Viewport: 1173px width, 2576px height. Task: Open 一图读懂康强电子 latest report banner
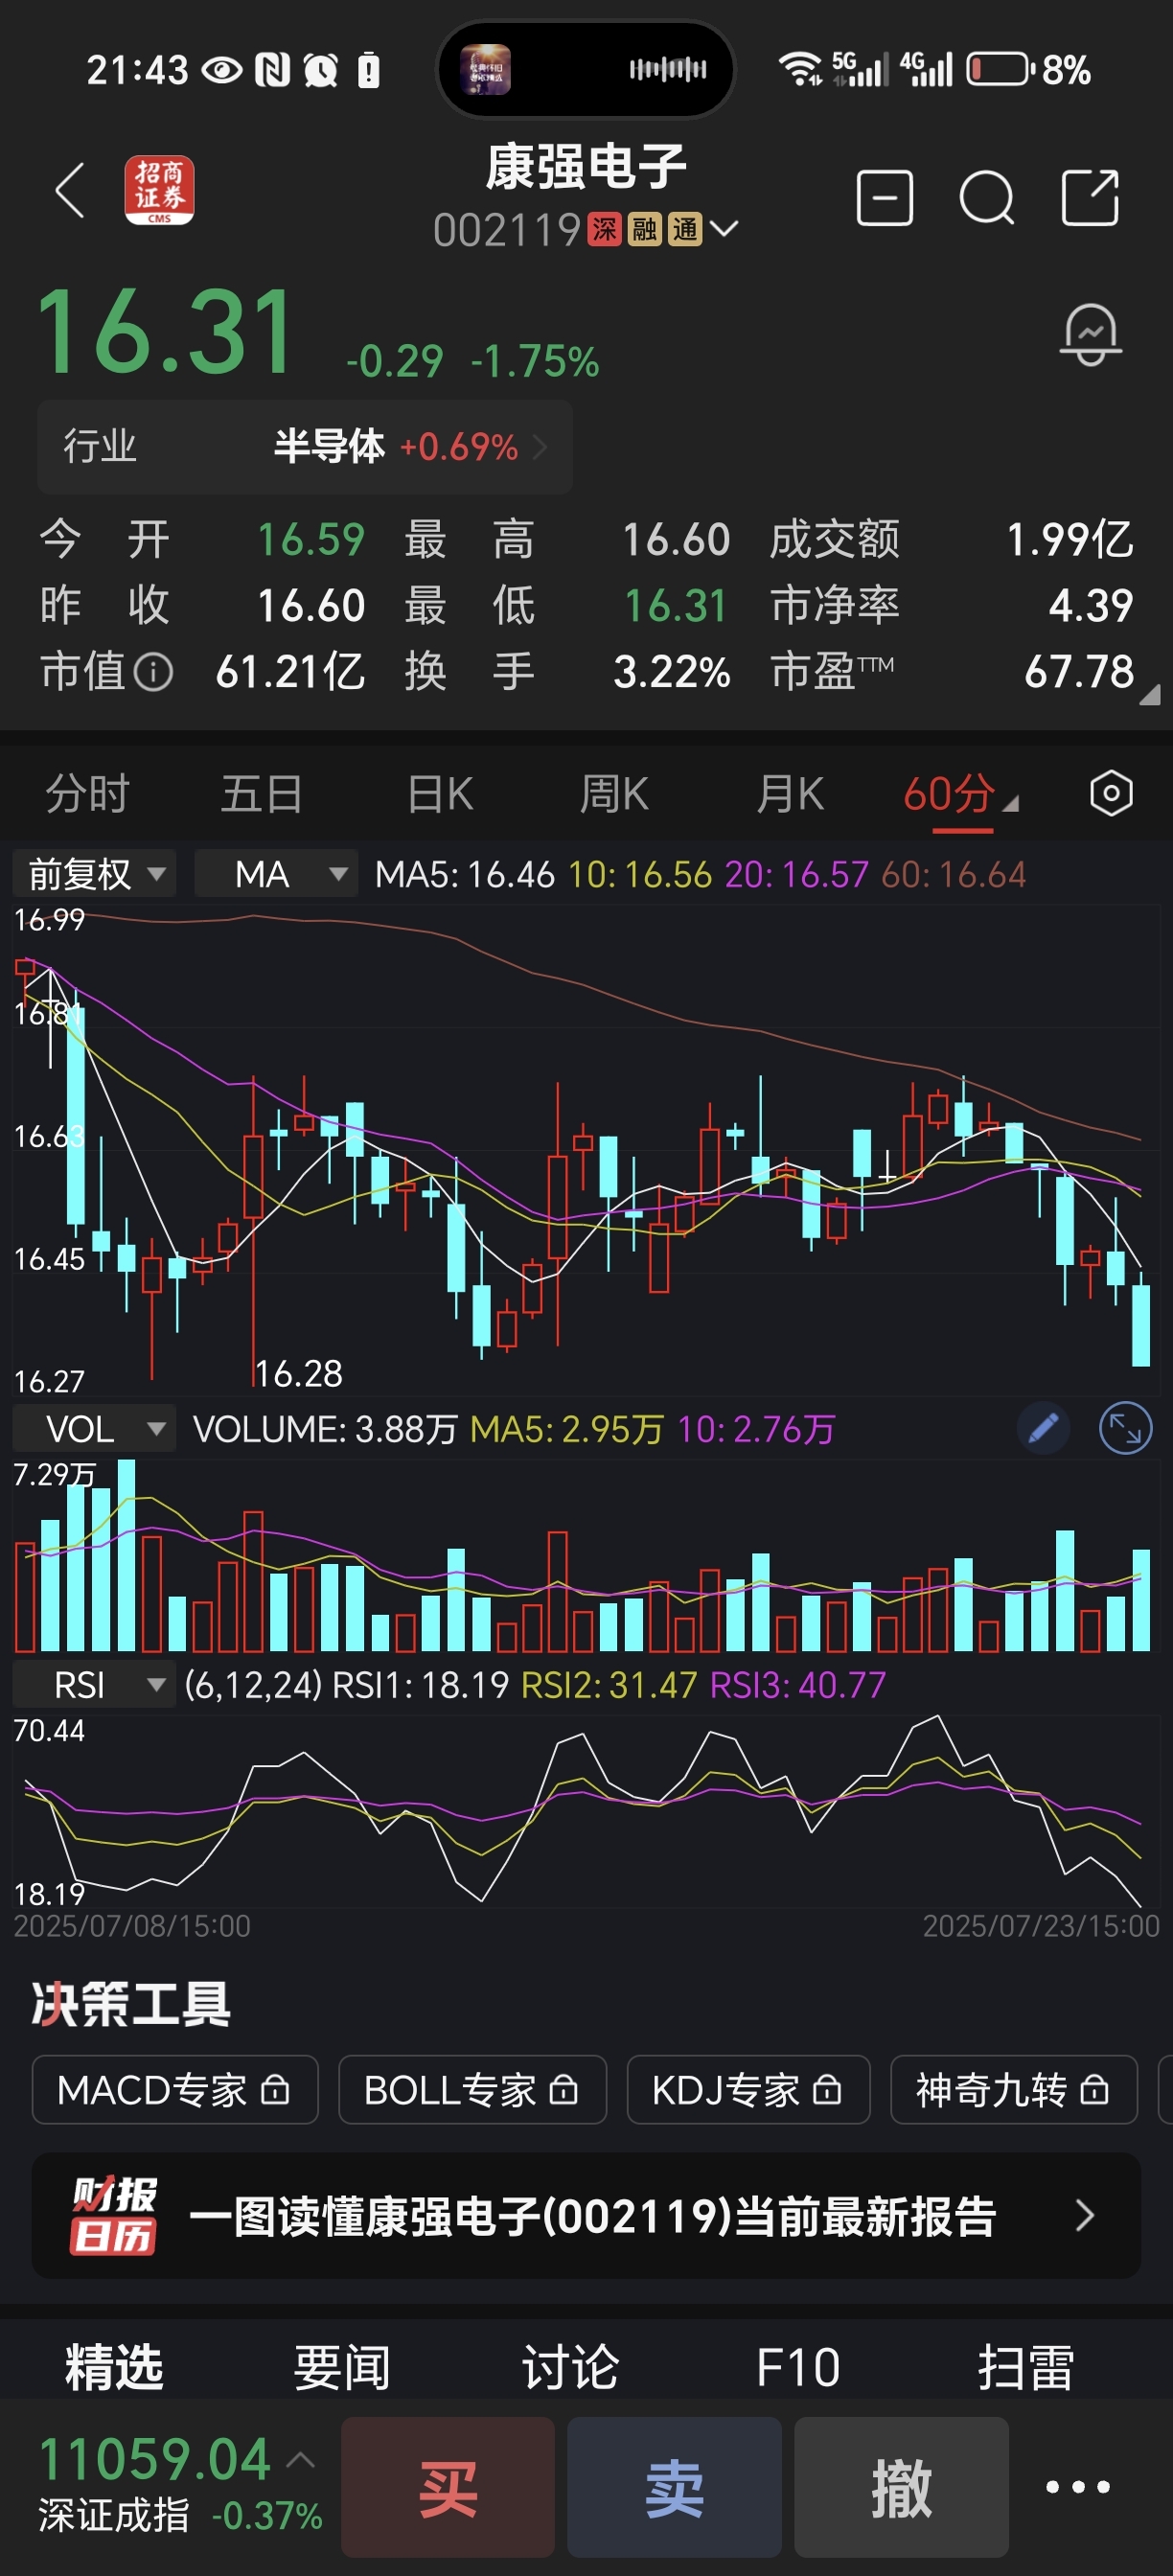pos(586,2215)
